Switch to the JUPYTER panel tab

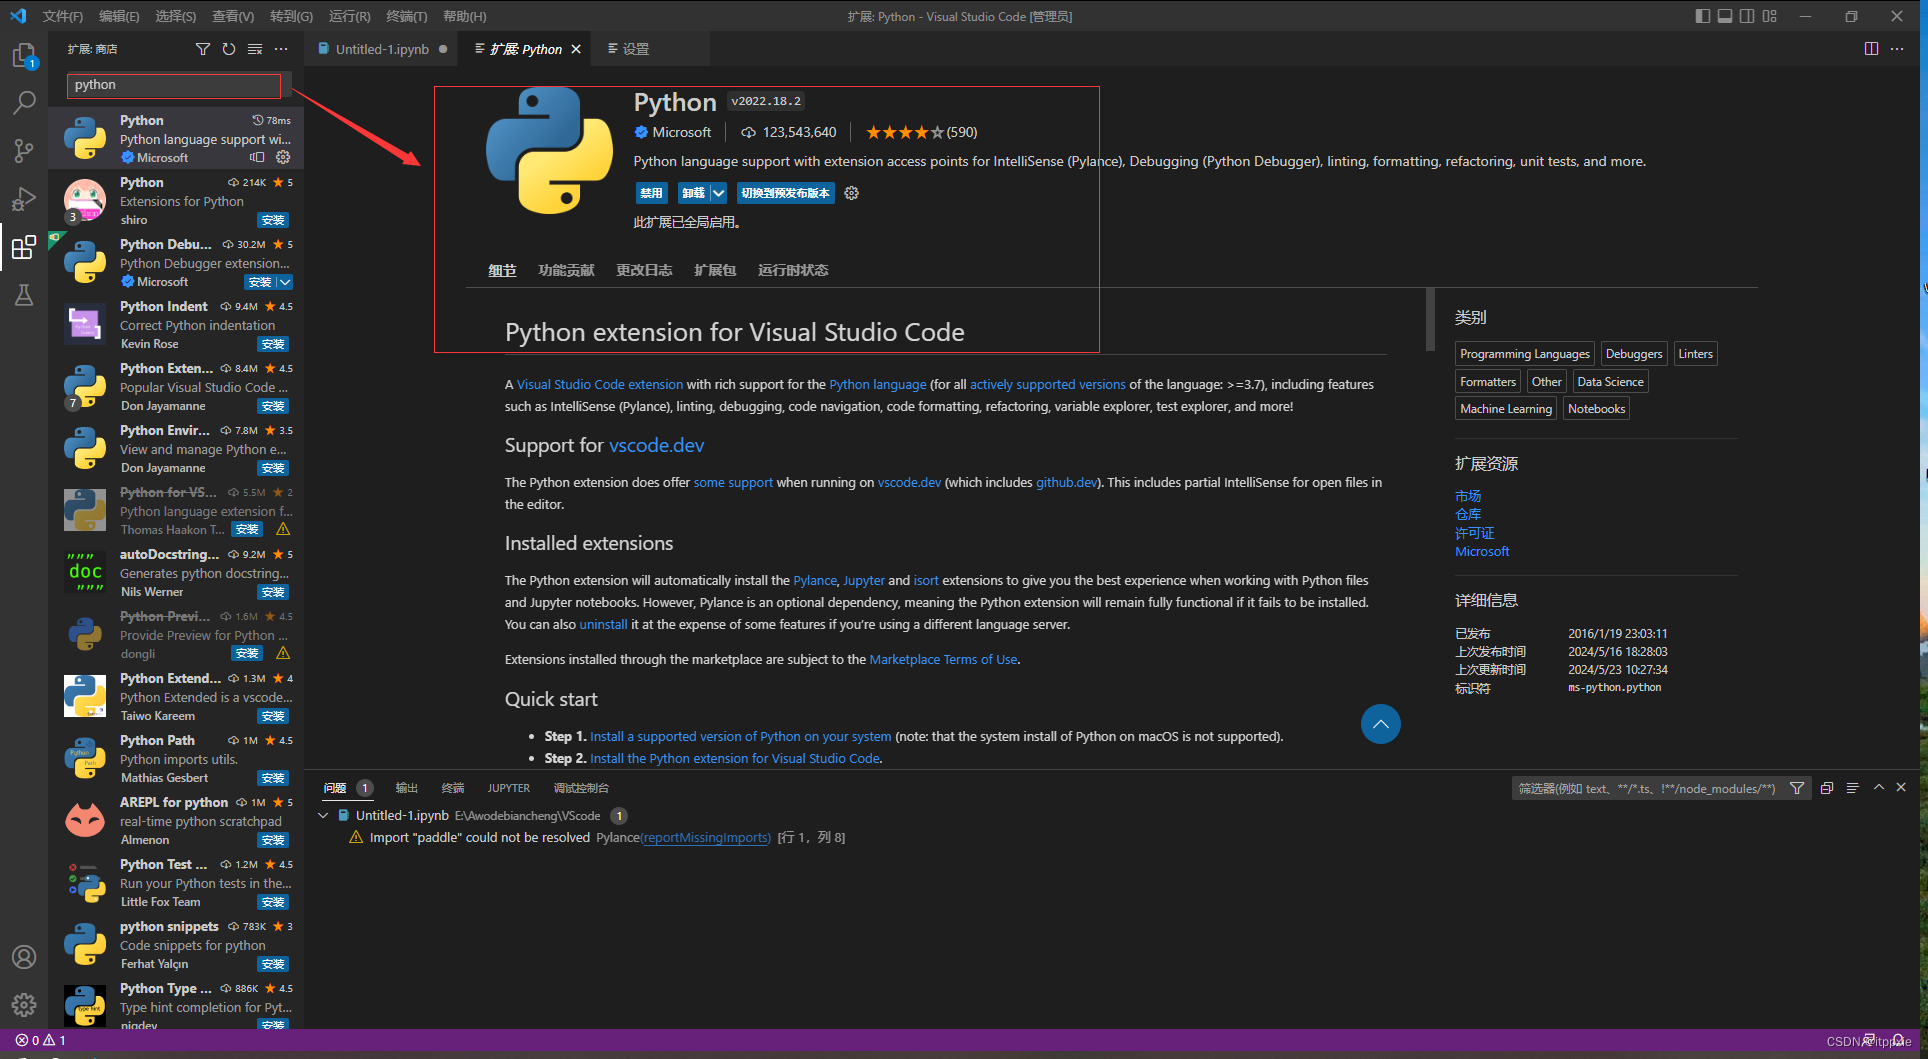tap(508, 788)
